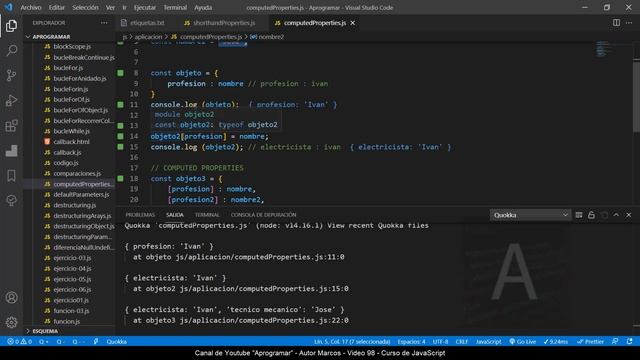Open Explorer panel More Actions ellipsis
Screen dimensions: 640x360
pyautogui.click(x=104, y=23)
